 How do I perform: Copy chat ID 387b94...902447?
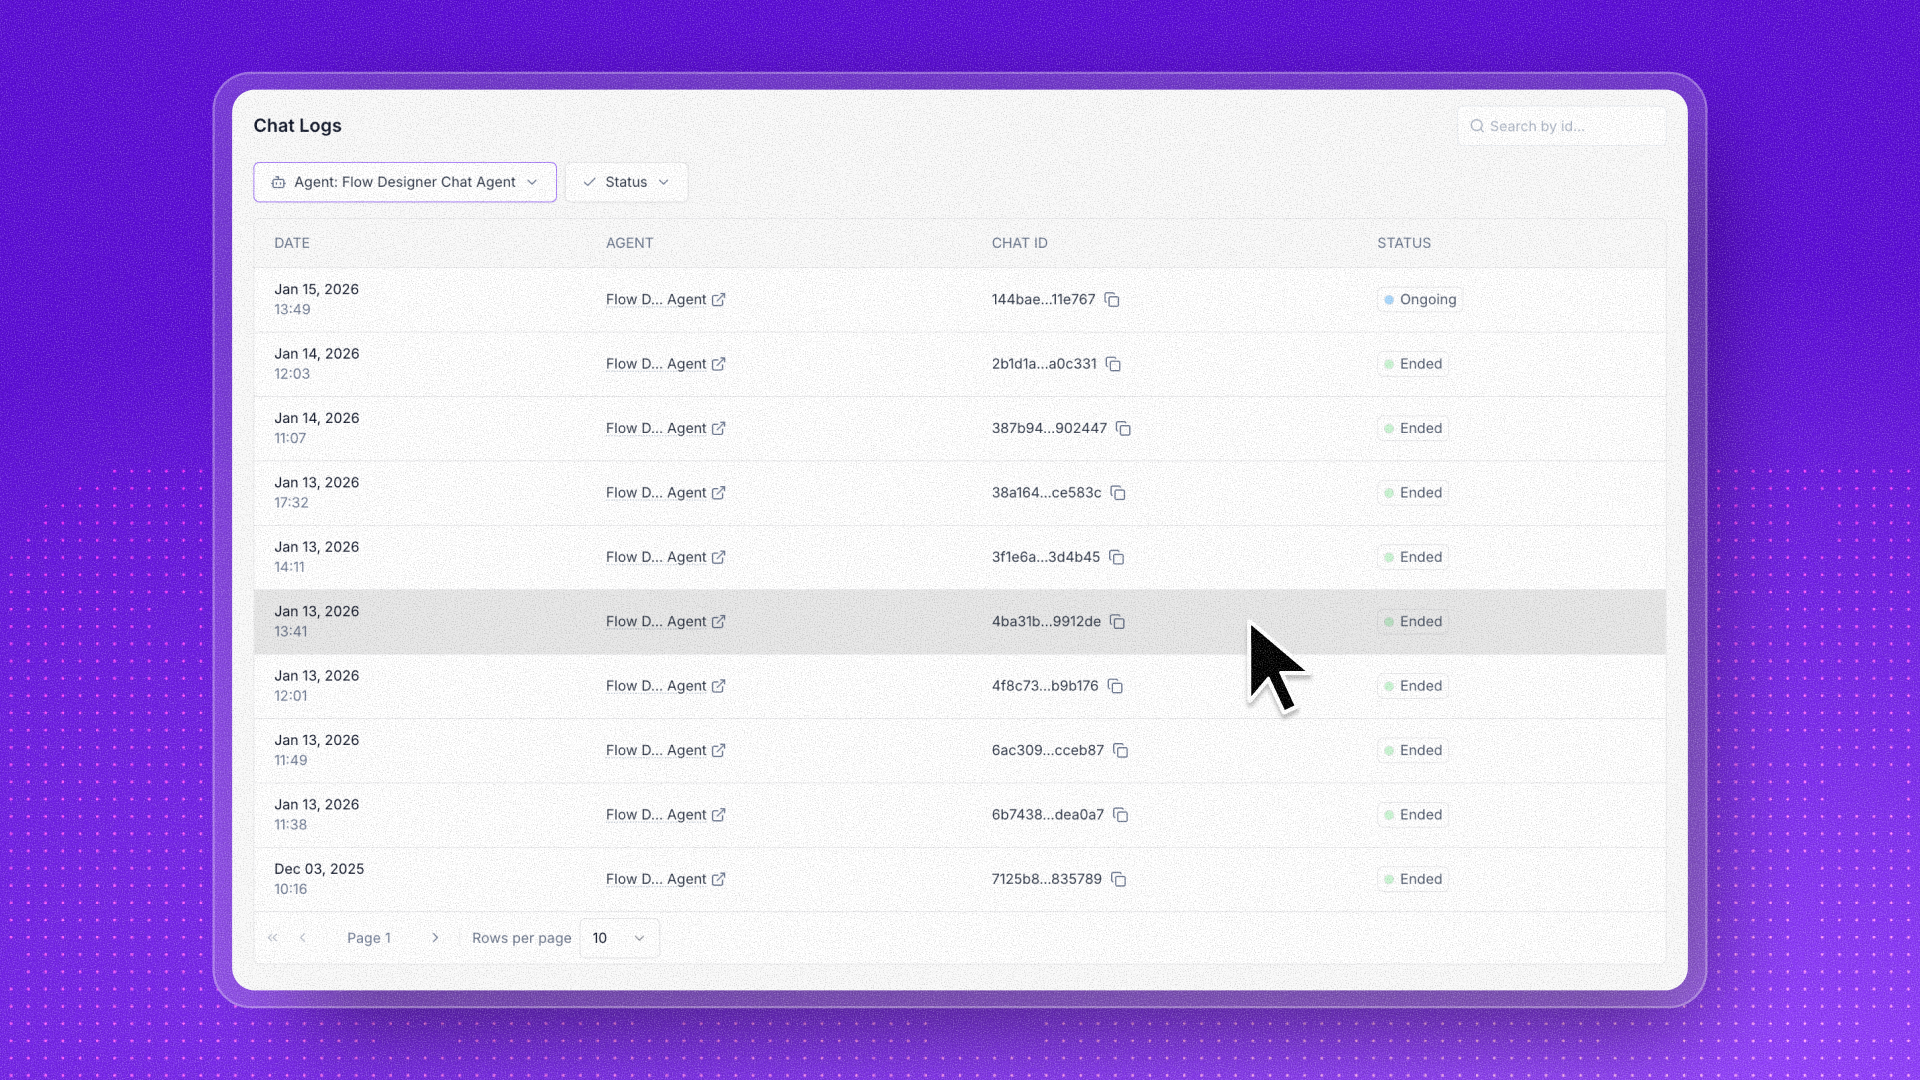(1123, 429)
